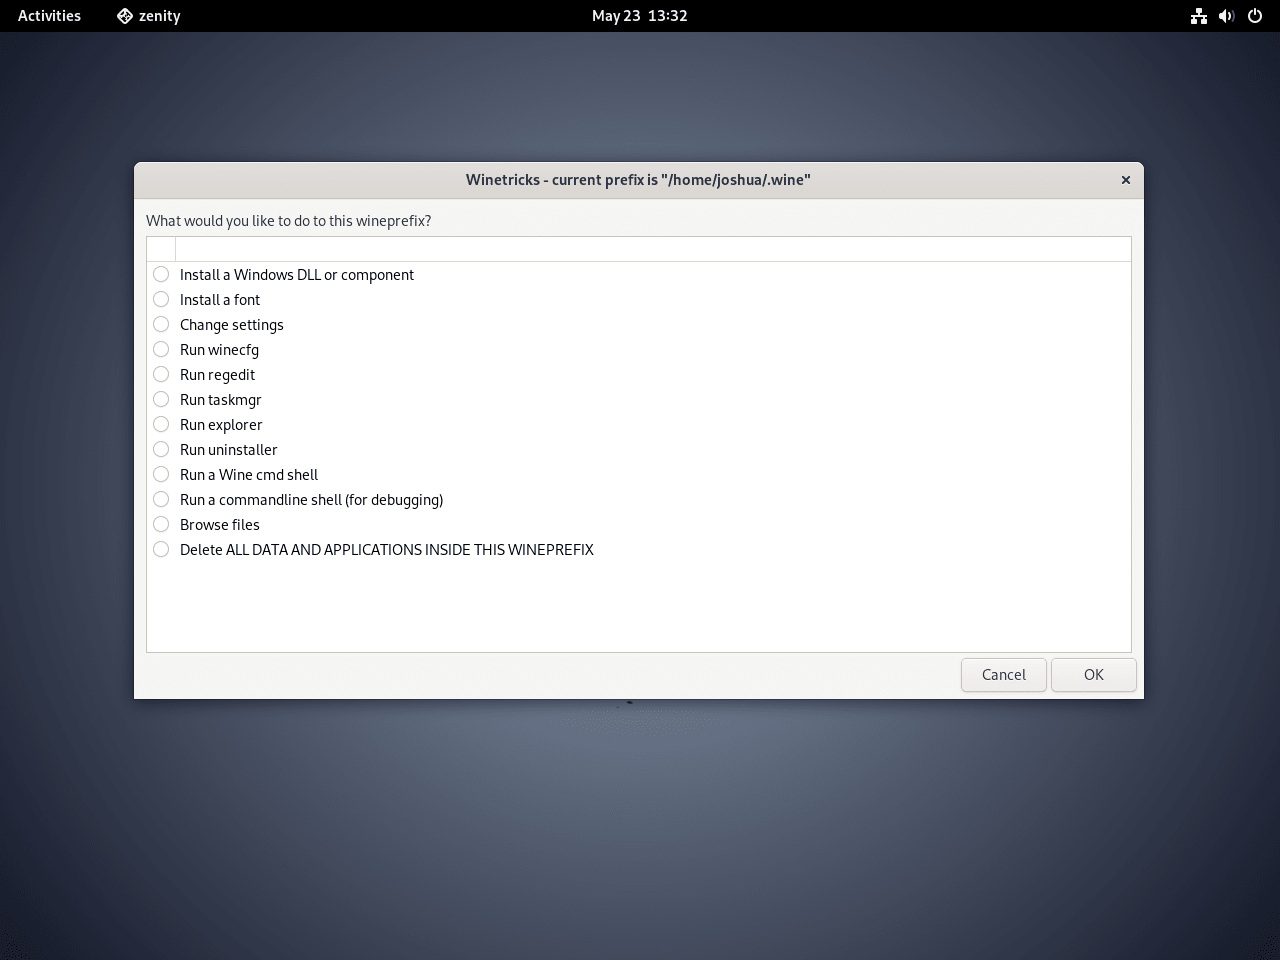Choose the 'Change settings' radio option
Viewport: 1280px width, 960px height.
pos(161,324)
